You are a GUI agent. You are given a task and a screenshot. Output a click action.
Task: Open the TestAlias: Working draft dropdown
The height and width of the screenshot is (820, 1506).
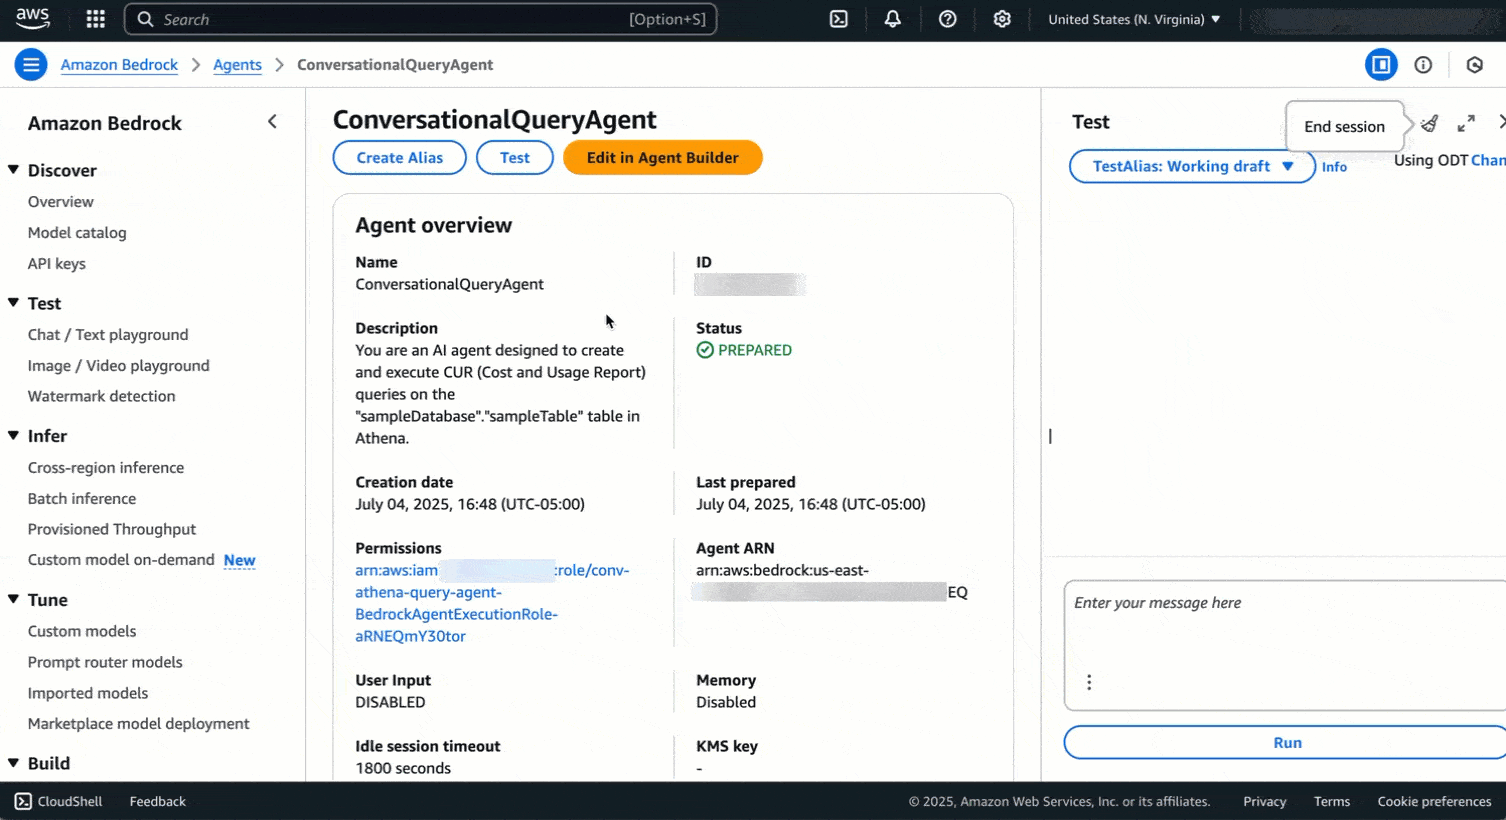[x=1192, y=166]
